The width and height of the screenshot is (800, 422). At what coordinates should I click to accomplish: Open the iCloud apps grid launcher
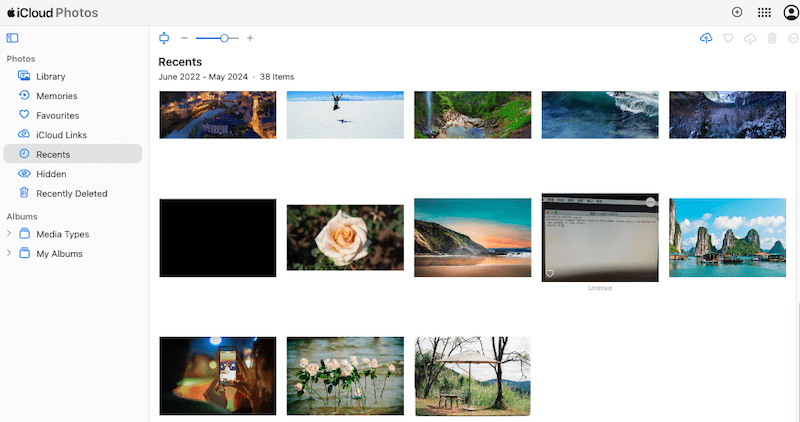[764, 12]
